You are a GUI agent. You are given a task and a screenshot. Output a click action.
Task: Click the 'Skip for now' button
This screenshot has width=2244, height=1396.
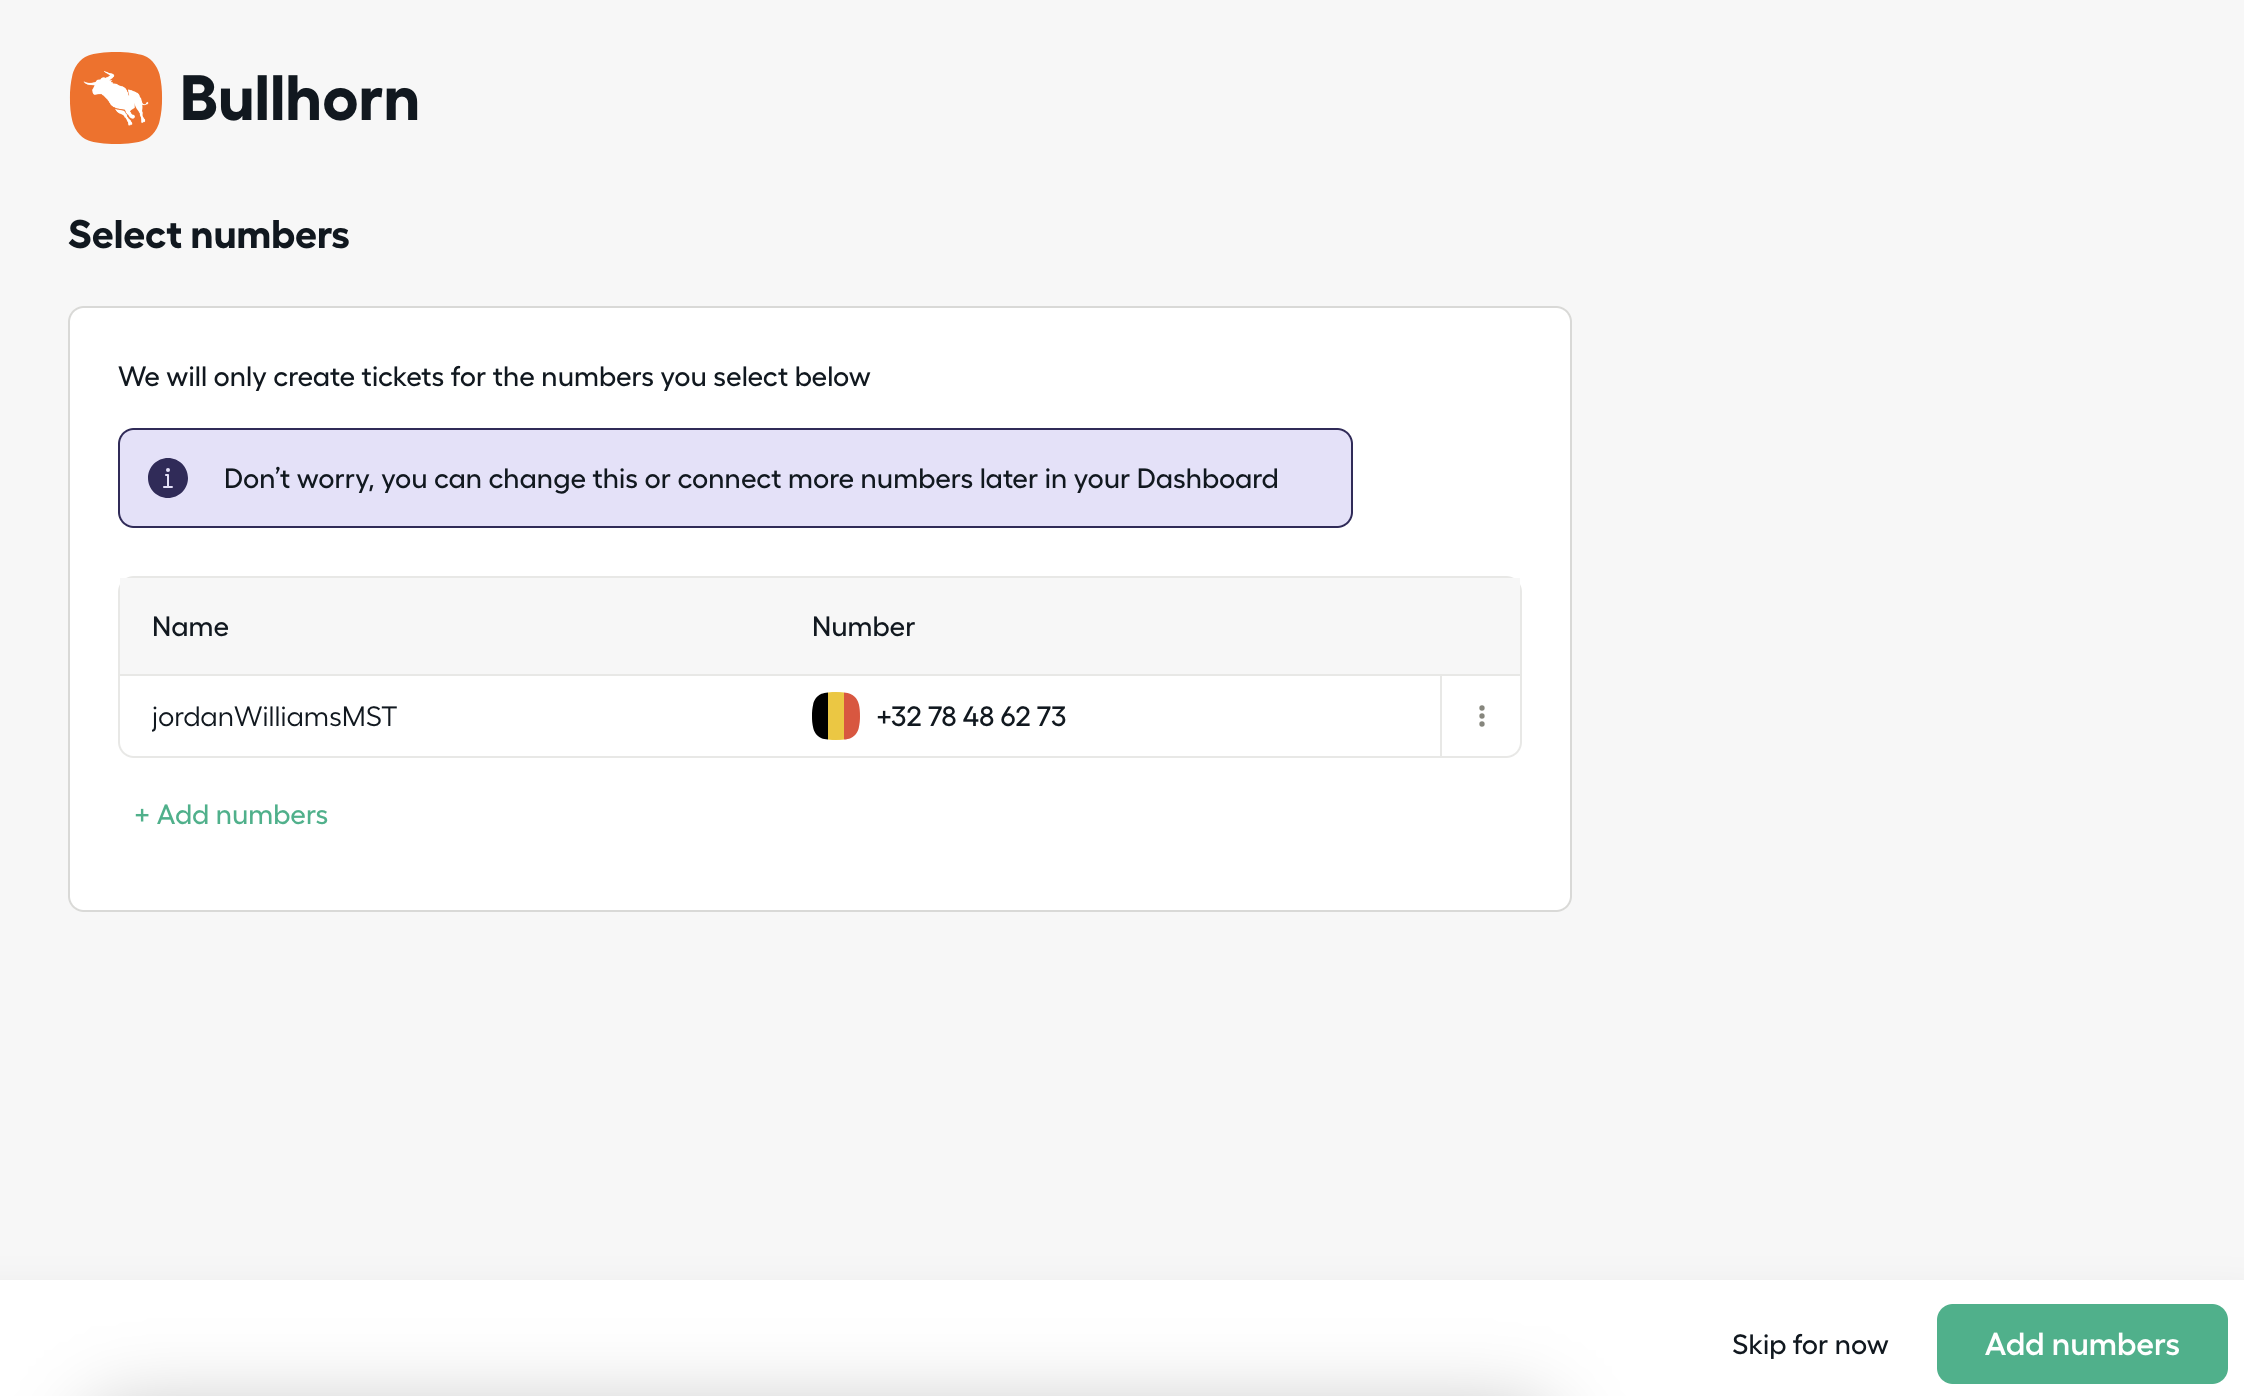pyautogui.click(x=1810, y=1344)
